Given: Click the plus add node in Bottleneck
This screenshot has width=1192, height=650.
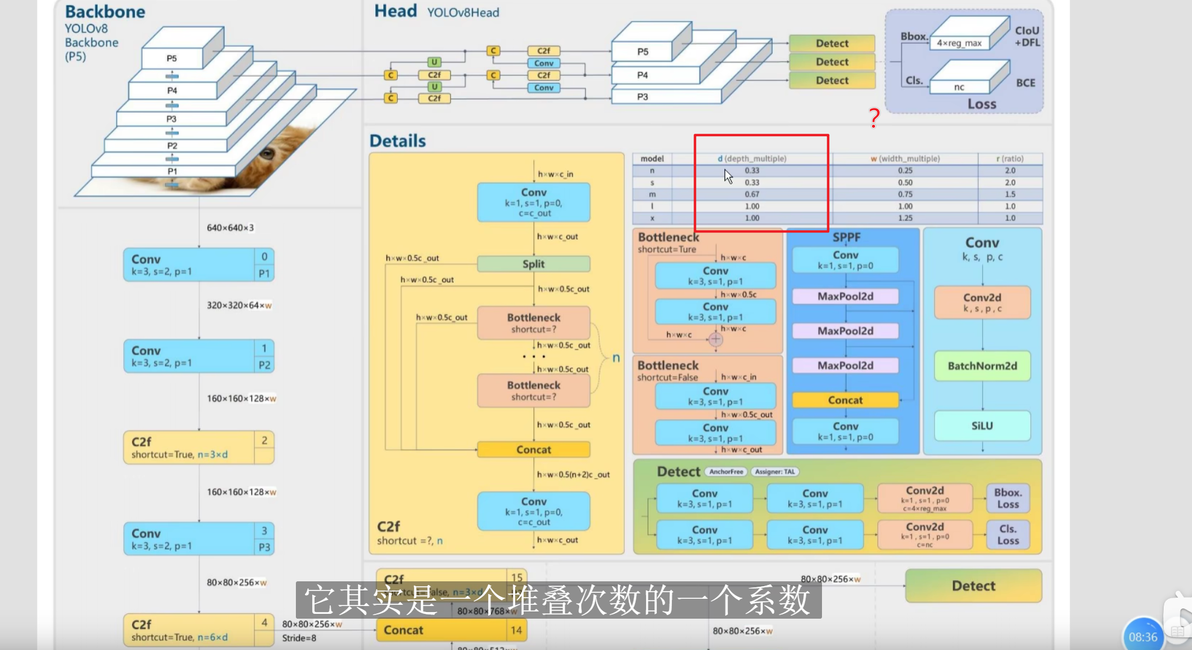Looking at the screenshot, I should 715,340.
